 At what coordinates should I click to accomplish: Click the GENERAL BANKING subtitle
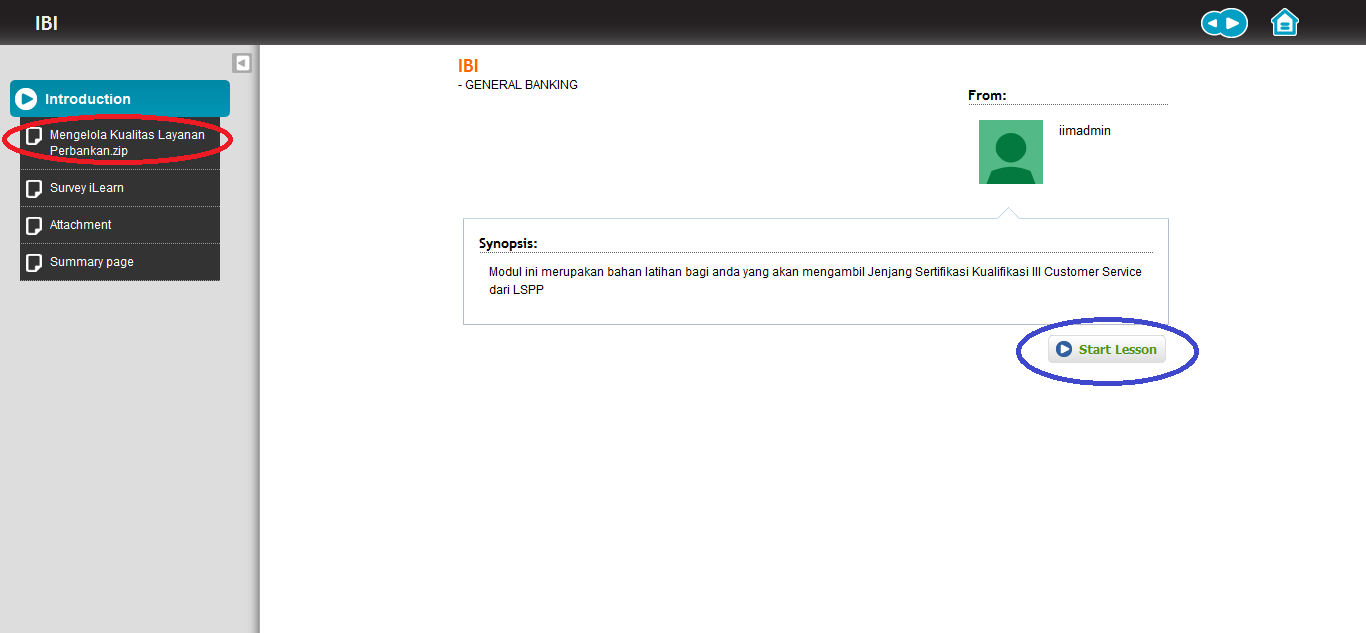coord(521,85)
